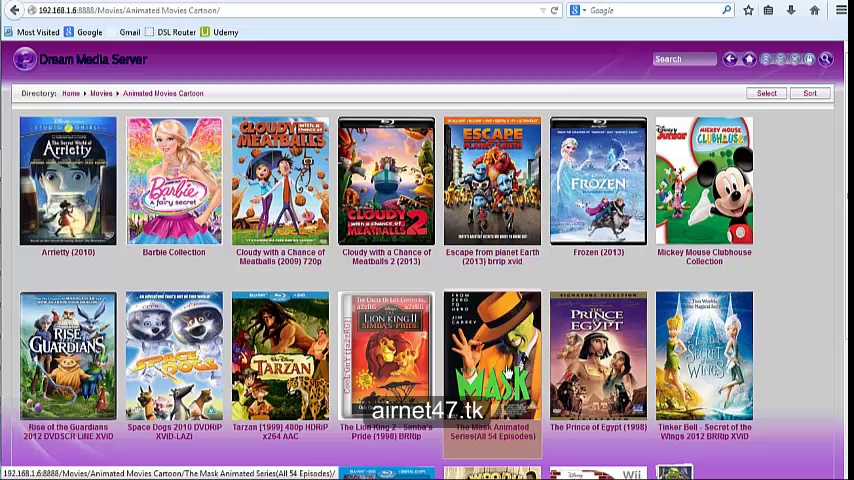Open the DSL Router bookmark
The width and height of the screenshot is (854, 480).
(170, 32)
